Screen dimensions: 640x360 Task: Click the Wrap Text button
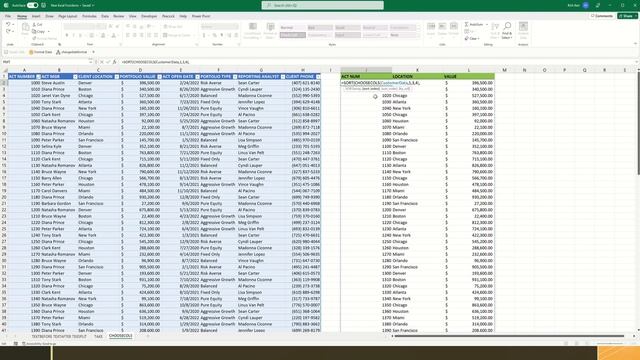coord(173,27)
